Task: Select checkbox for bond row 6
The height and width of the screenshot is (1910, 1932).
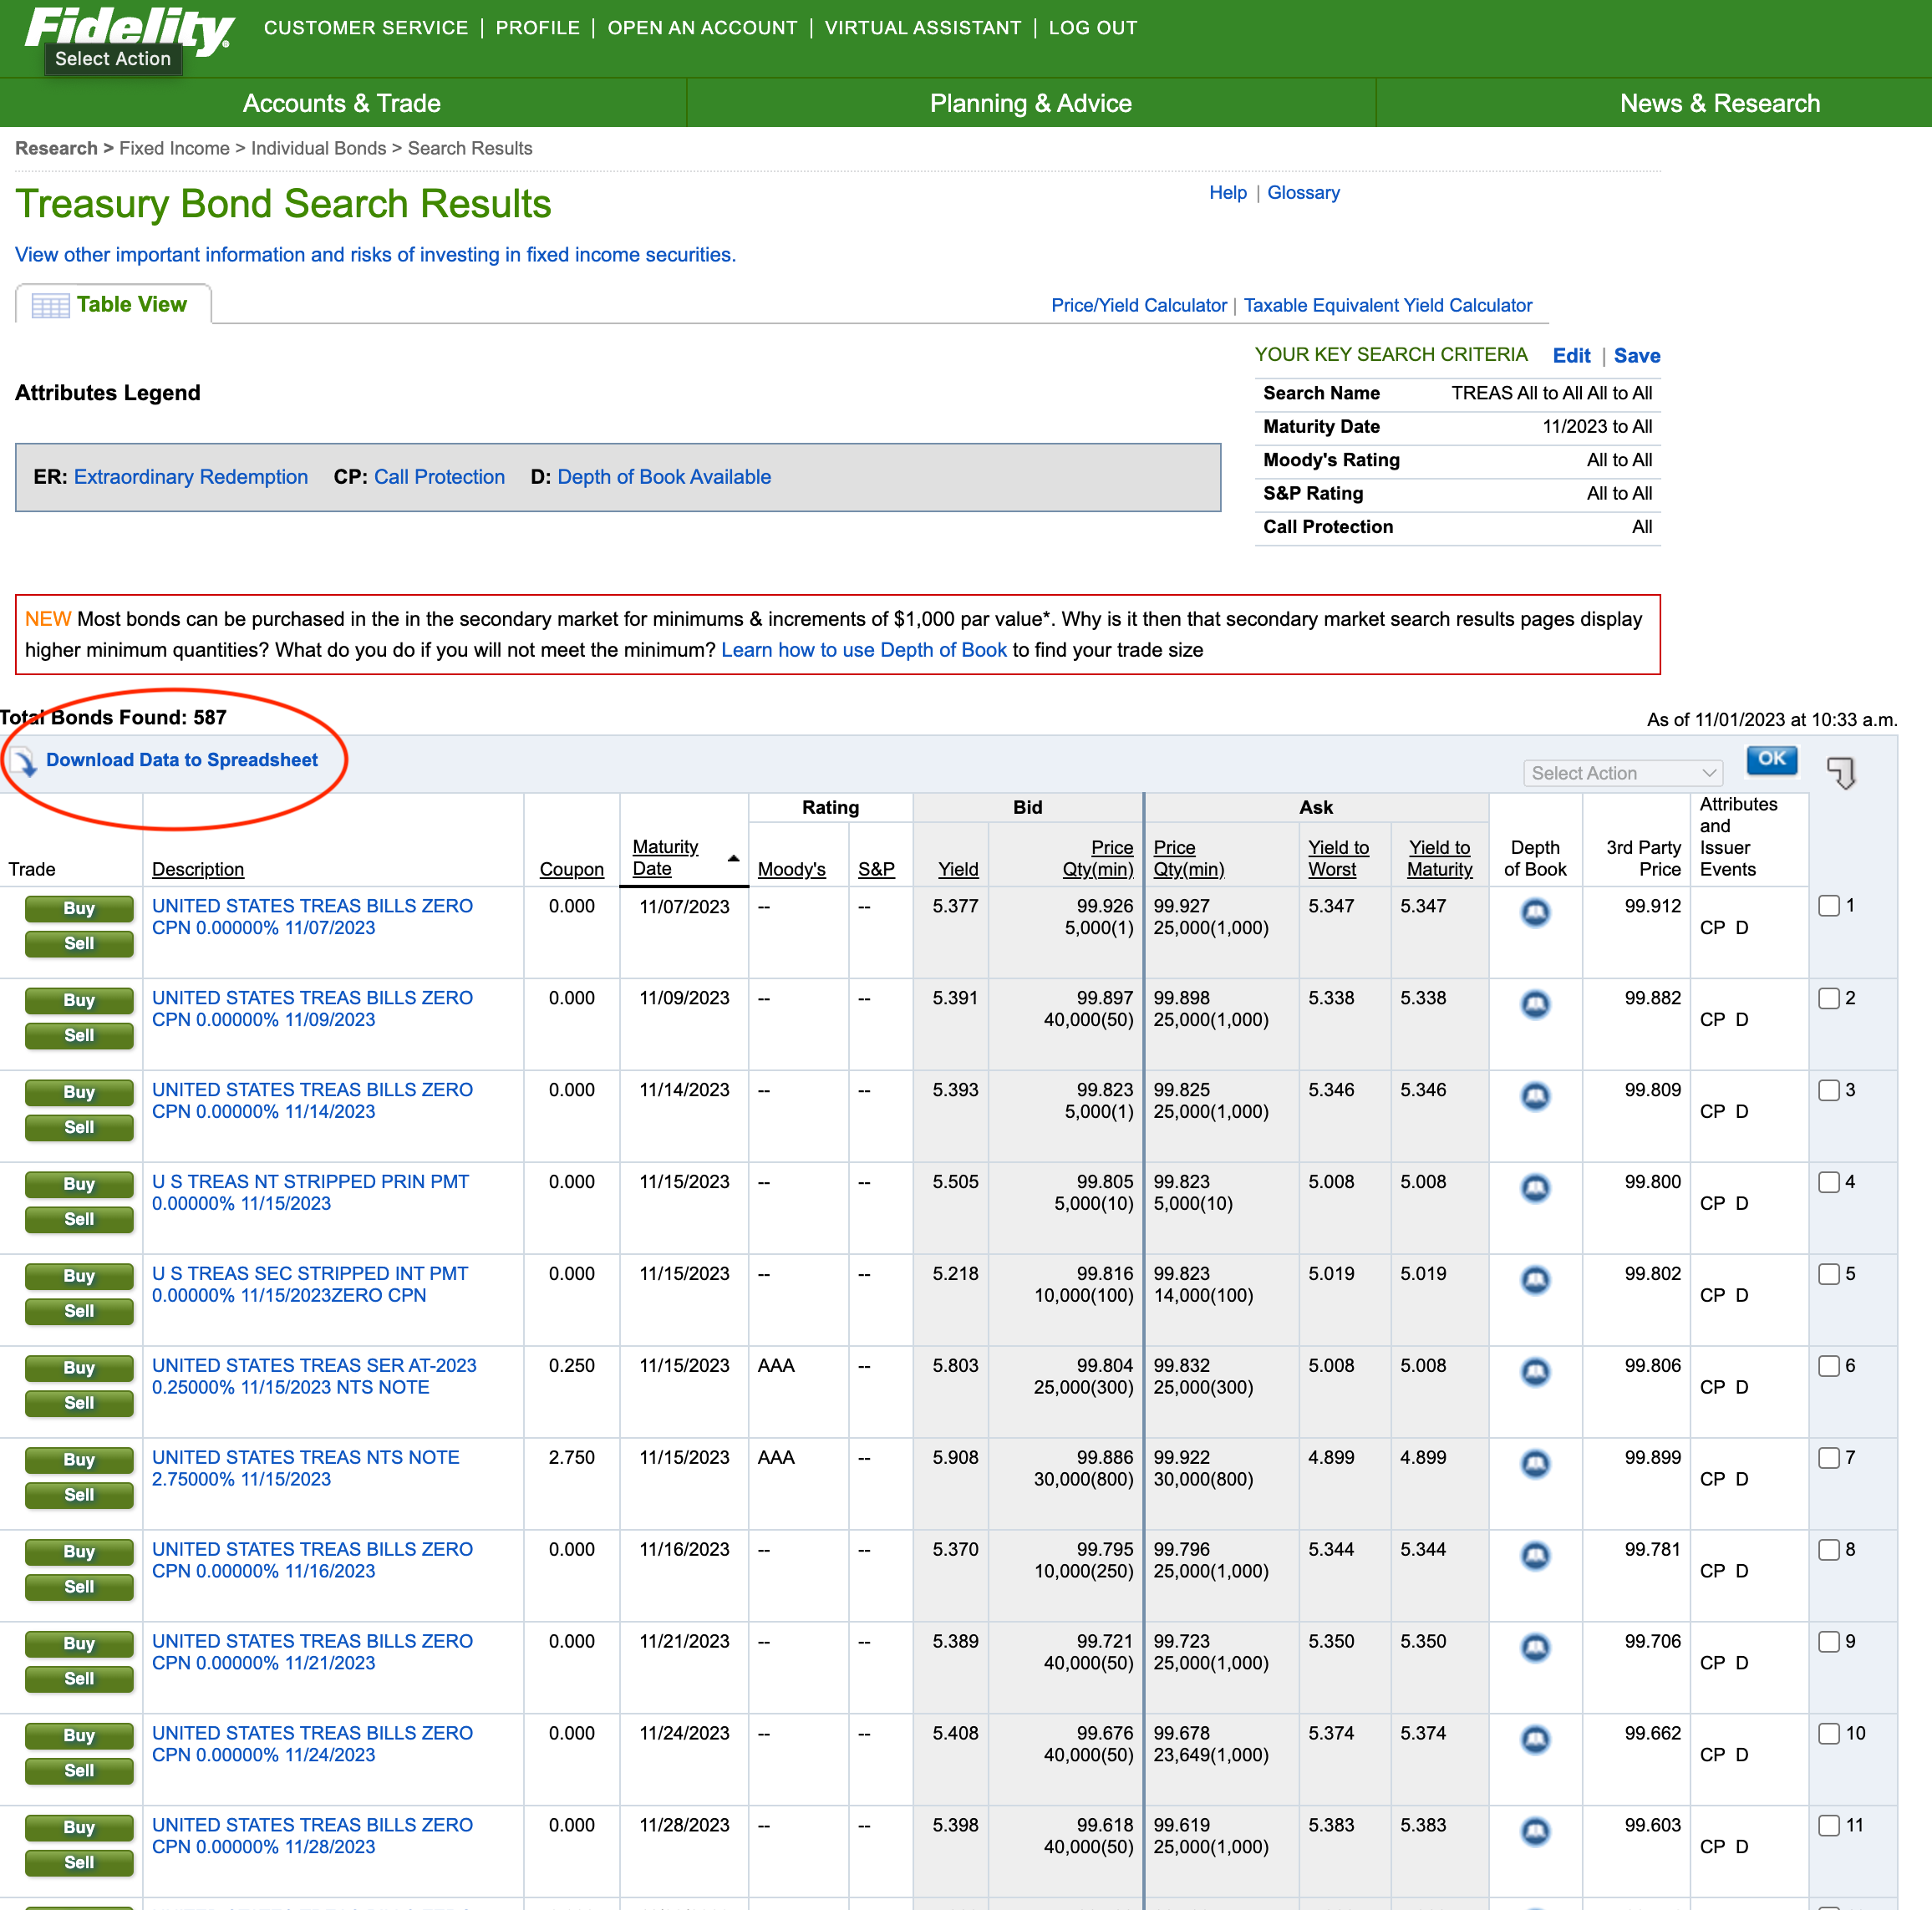Action: click(1828, 1366)
